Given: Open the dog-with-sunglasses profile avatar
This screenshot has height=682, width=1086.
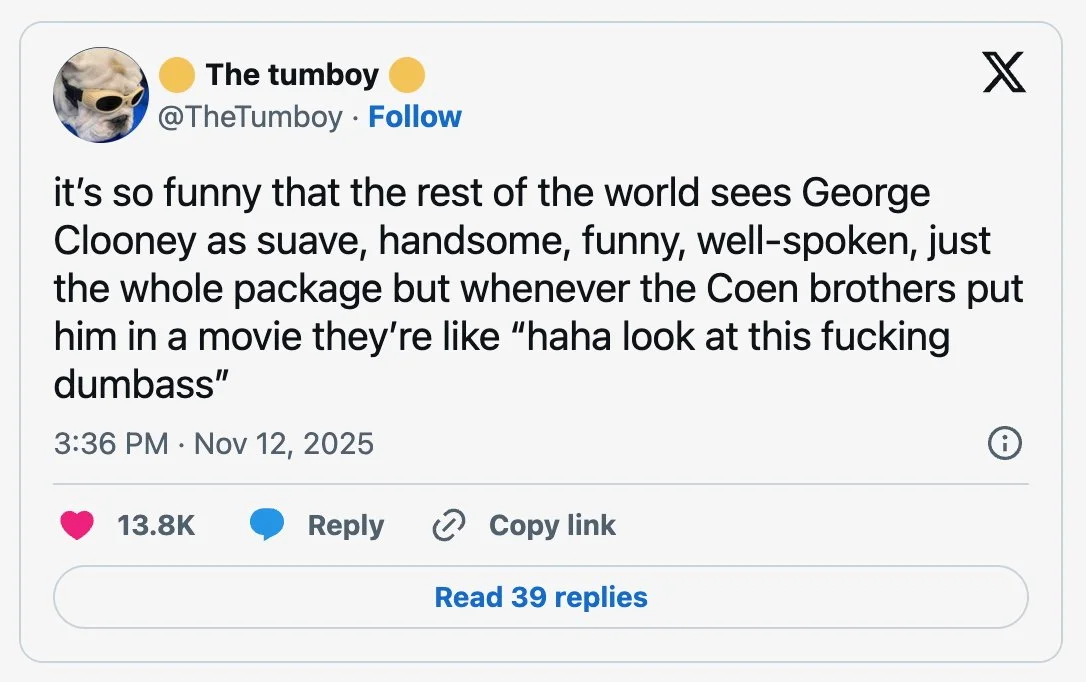Looking at the screenshot, I should 100,95.
